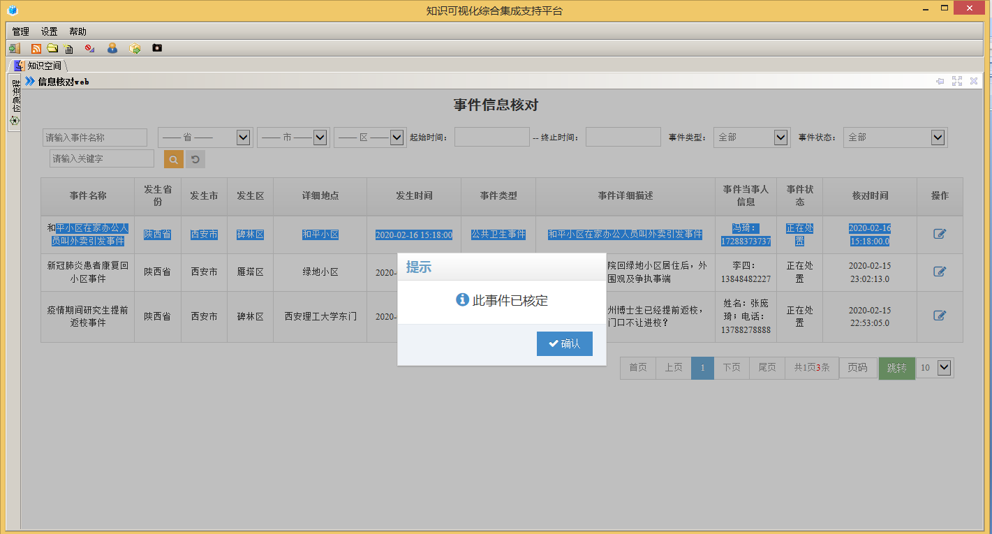Click 2020-02-15 23:02:13.0 verification time cell
Screen dimensions: 992x534
870,272
